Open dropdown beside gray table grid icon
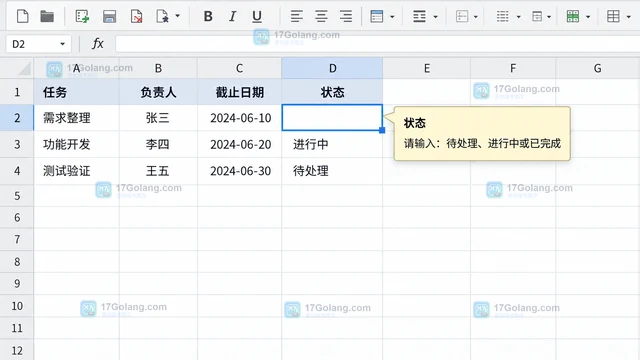The image size is (640, 360). pyautogui.click(x=629, y=17)
